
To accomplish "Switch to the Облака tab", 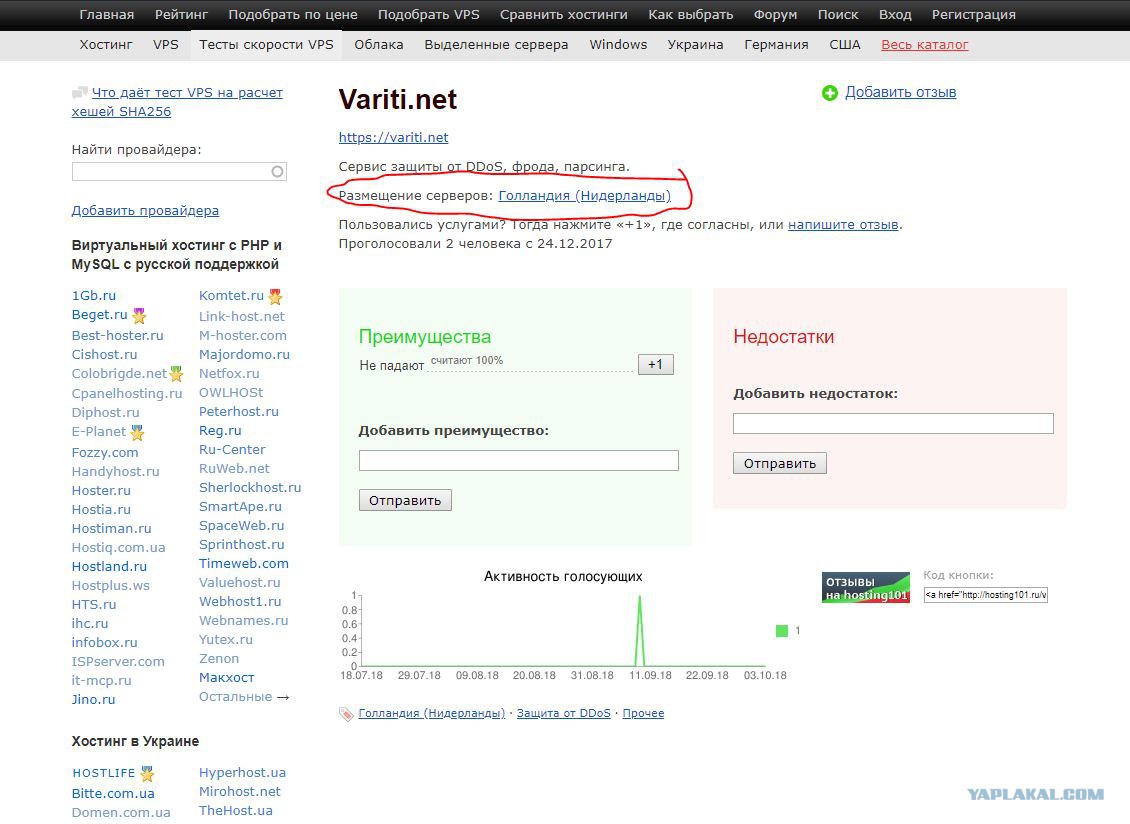I will pos(379,45).
